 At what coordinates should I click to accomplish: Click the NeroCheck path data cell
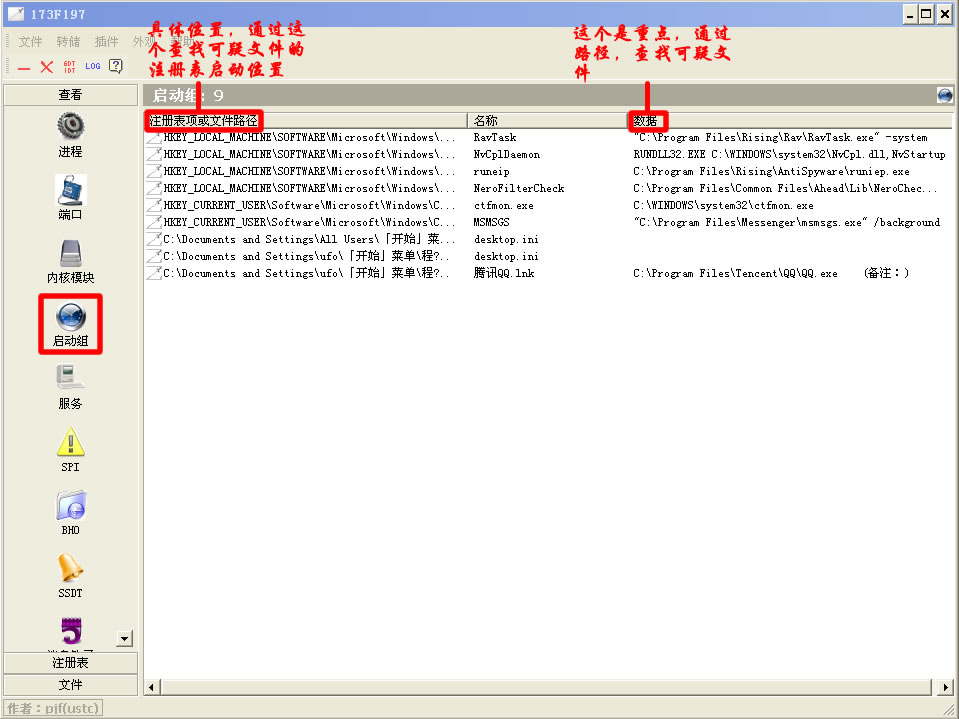[x=785, y=188]
